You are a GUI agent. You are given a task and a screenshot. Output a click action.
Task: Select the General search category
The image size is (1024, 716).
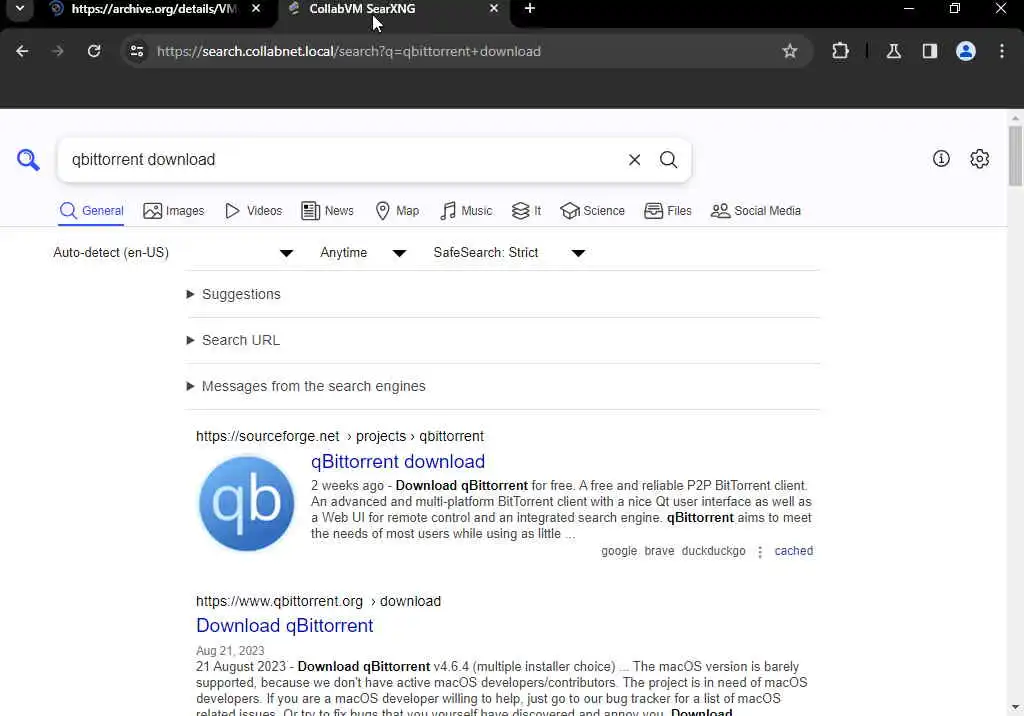click(91, 211)
